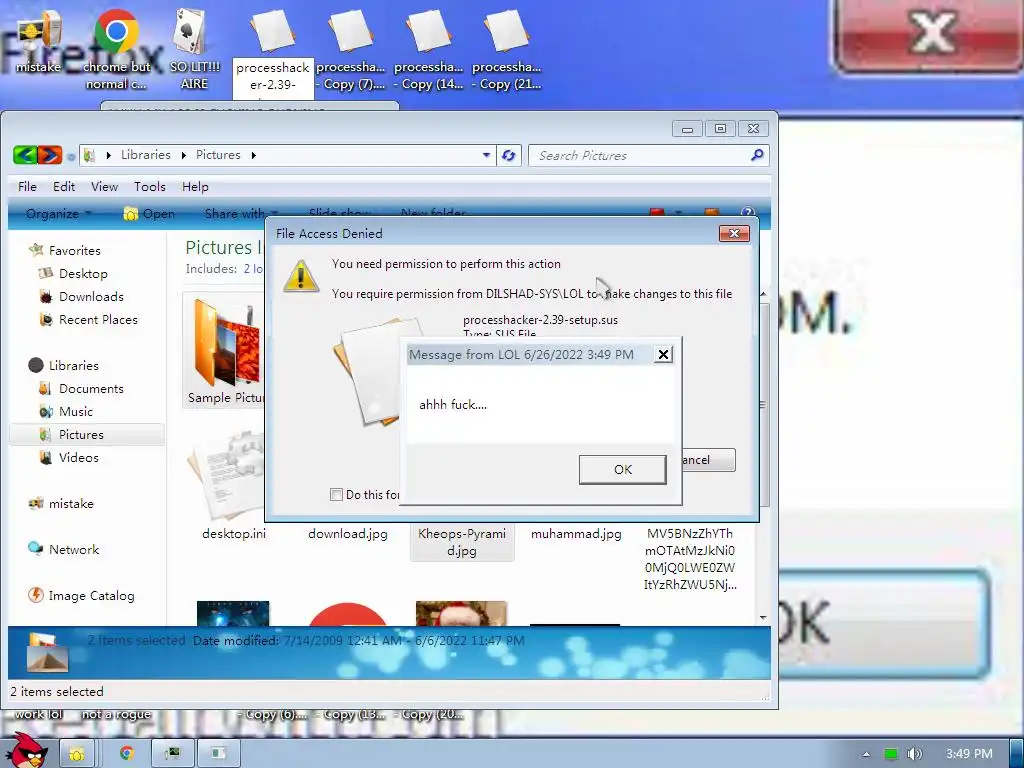Select Network in navigation pane
The width and height of the screenshot is (1024, 768).
73,550
